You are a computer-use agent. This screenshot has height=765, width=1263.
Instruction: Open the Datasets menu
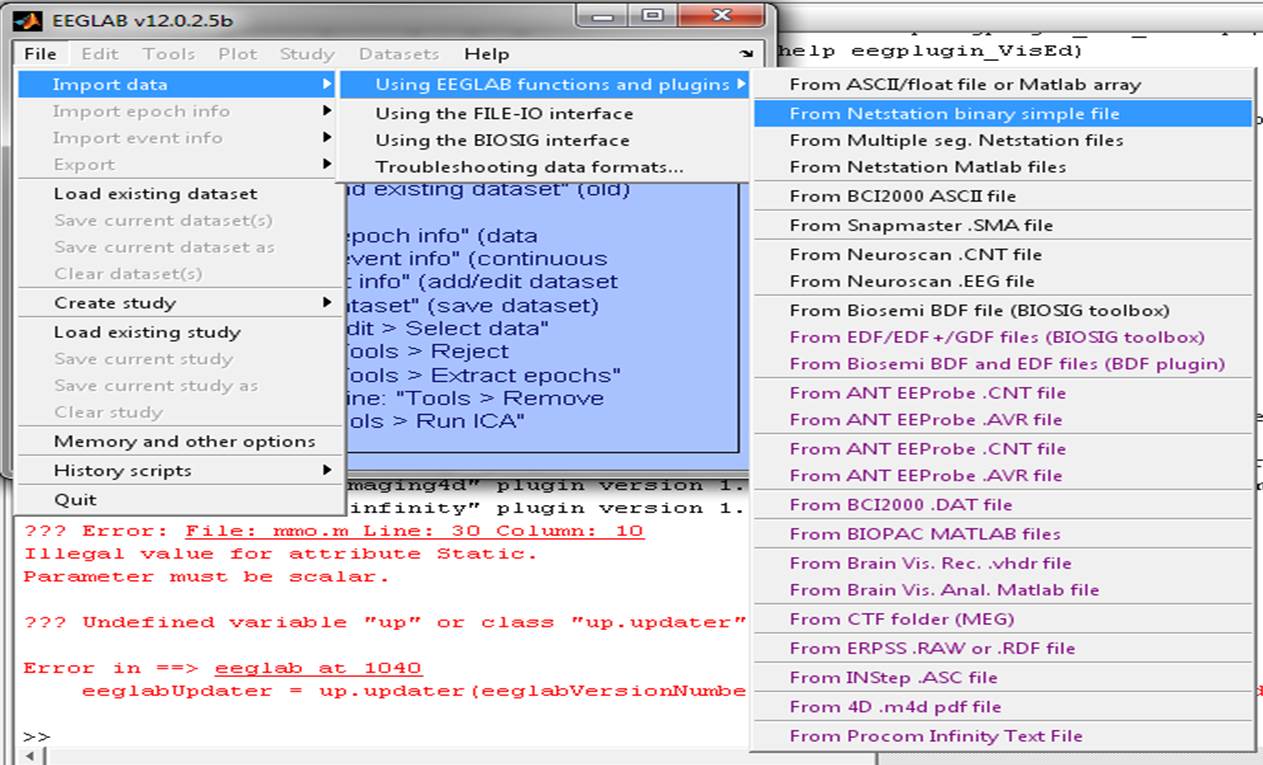click(399, 54)
